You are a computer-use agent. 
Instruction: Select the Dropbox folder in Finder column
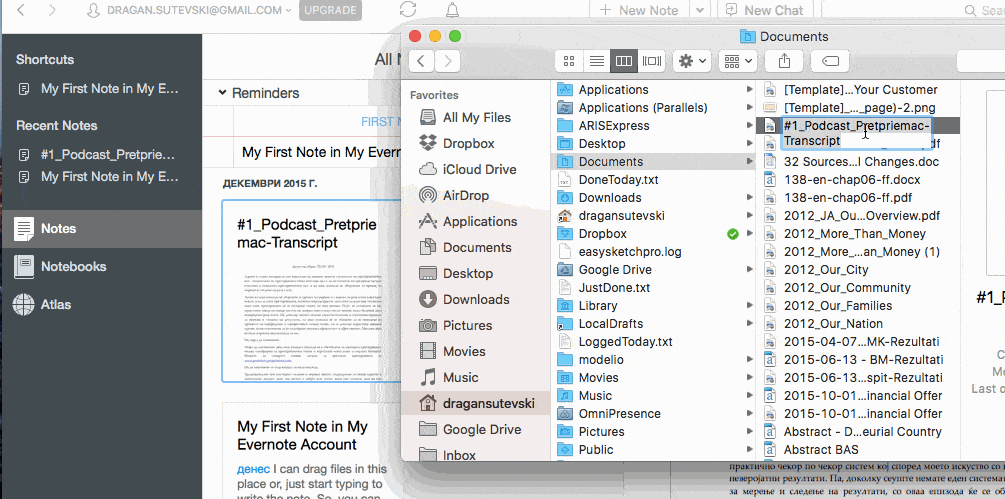(602, 233)
